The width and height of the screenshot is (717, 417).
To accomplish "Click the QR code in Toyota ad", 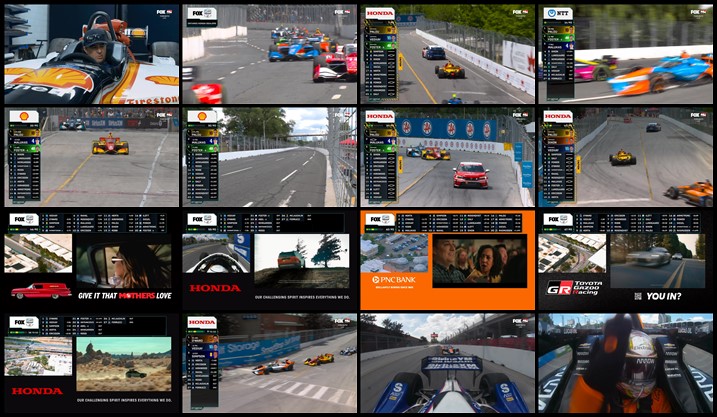I will click(642, 296).
